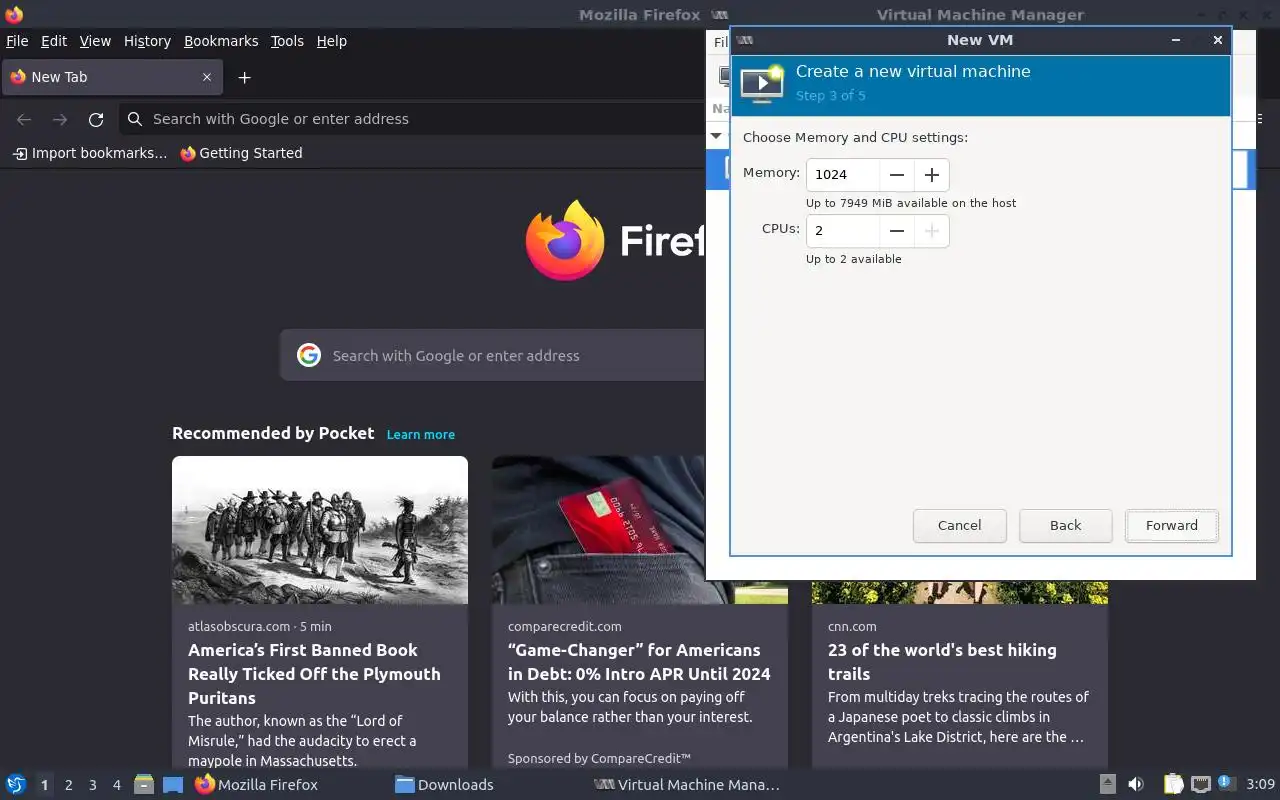Minimize the New VM dialog

[1176, 40]
